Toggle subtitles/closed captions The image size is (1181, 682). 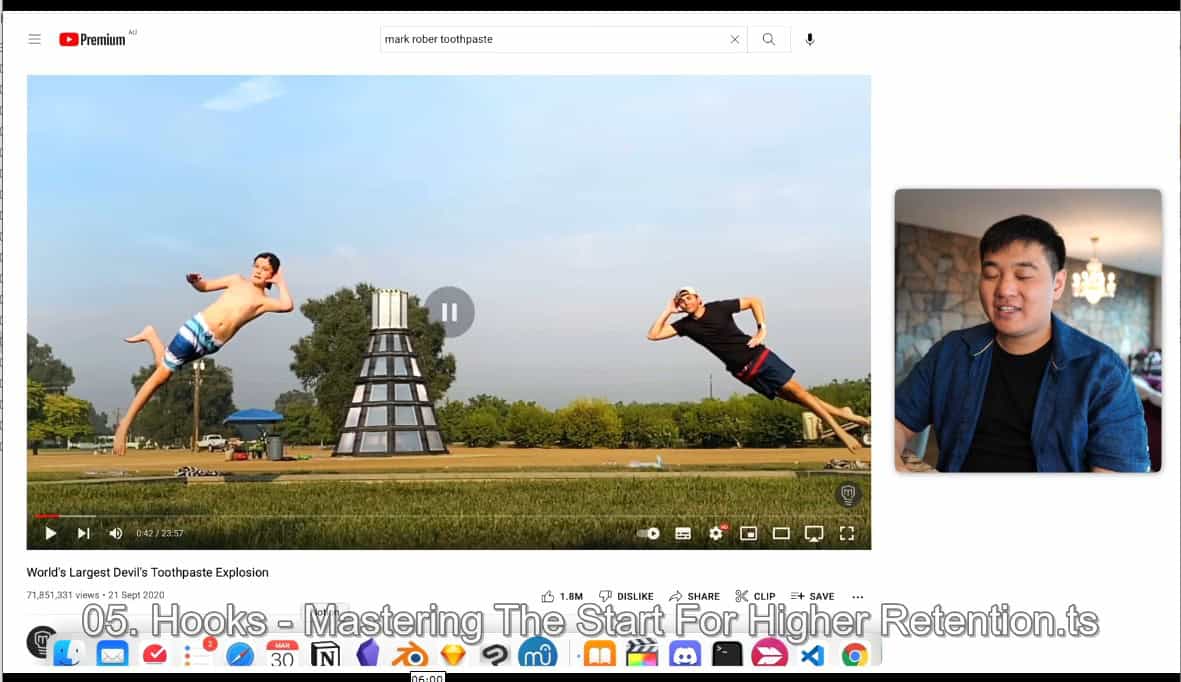[x=683, y=533]
